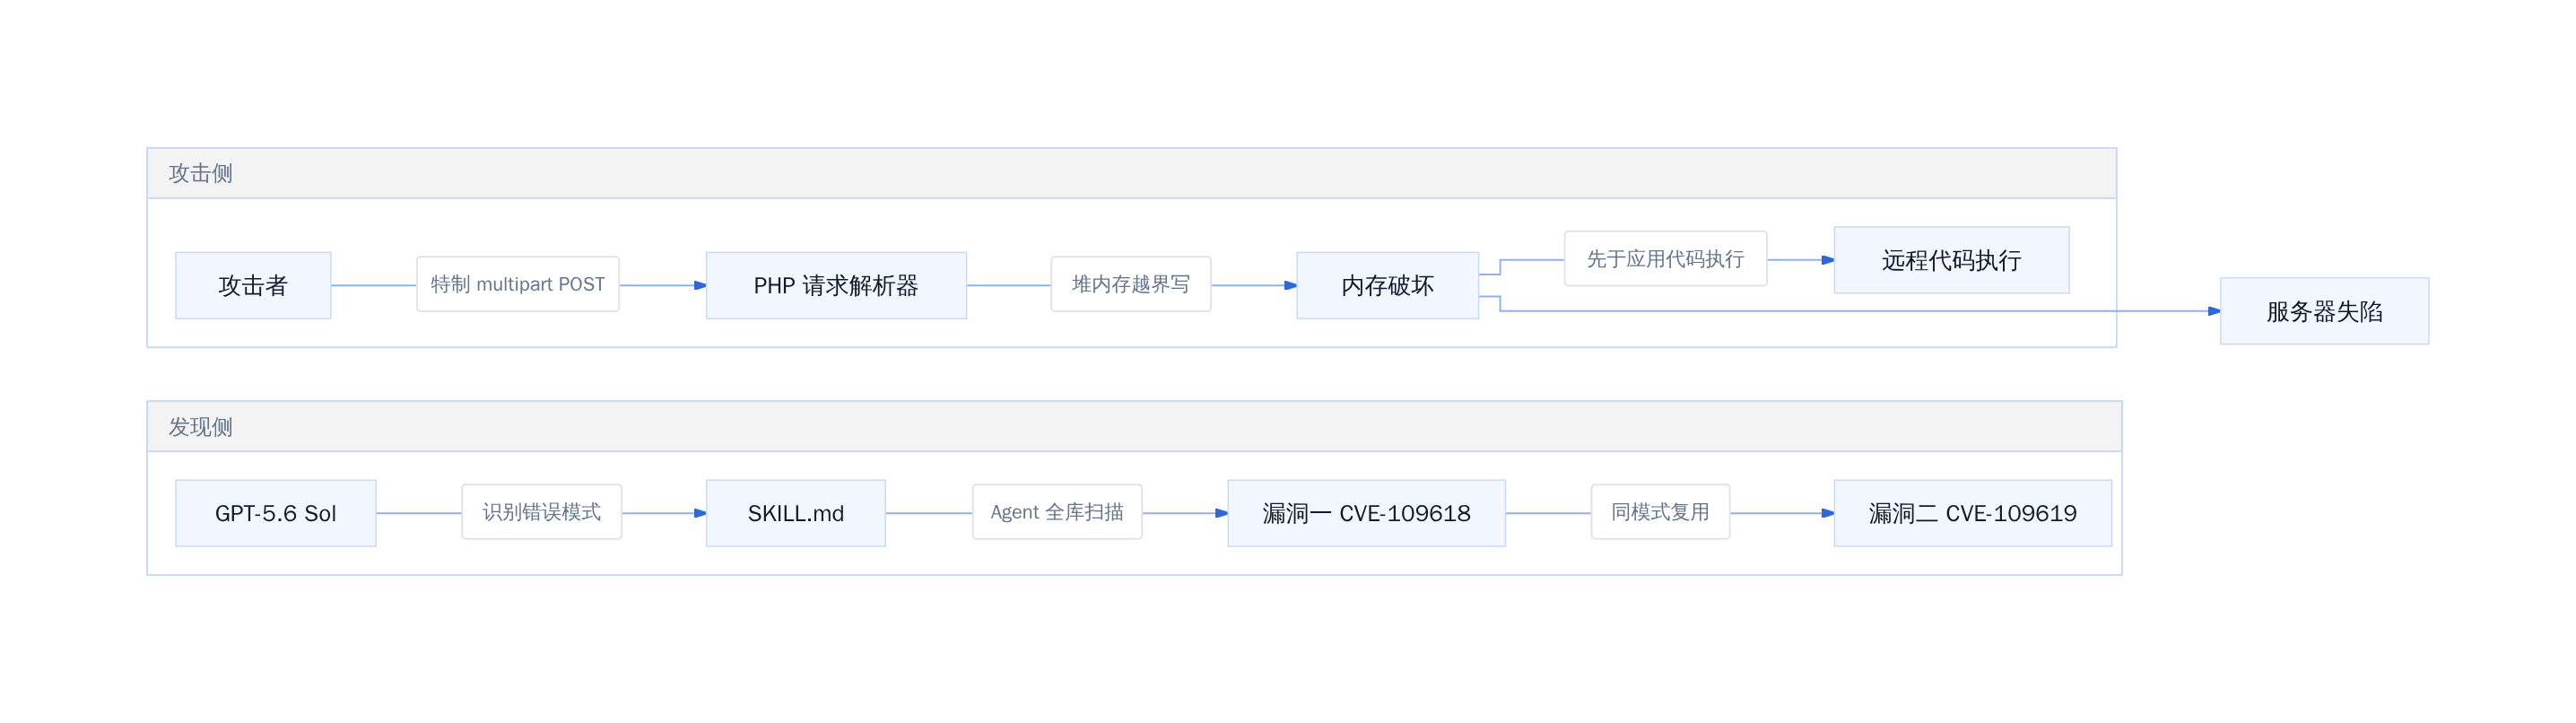2576x723 pixels.
Task: Click the 远程代码执行 node
Action: pos(1951,260)
